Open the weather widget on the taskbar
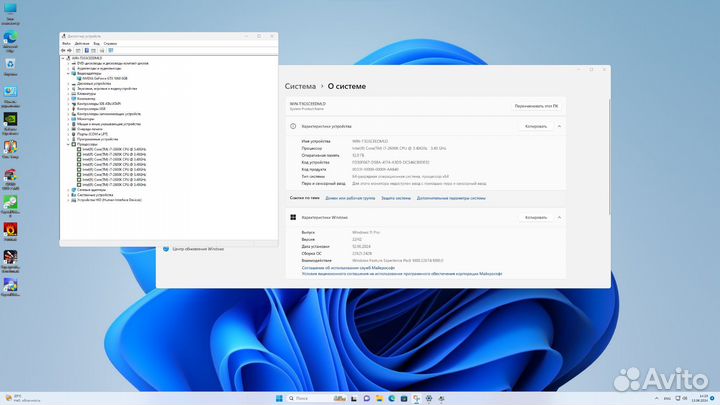The image size is (720, 405). point(22,398)
